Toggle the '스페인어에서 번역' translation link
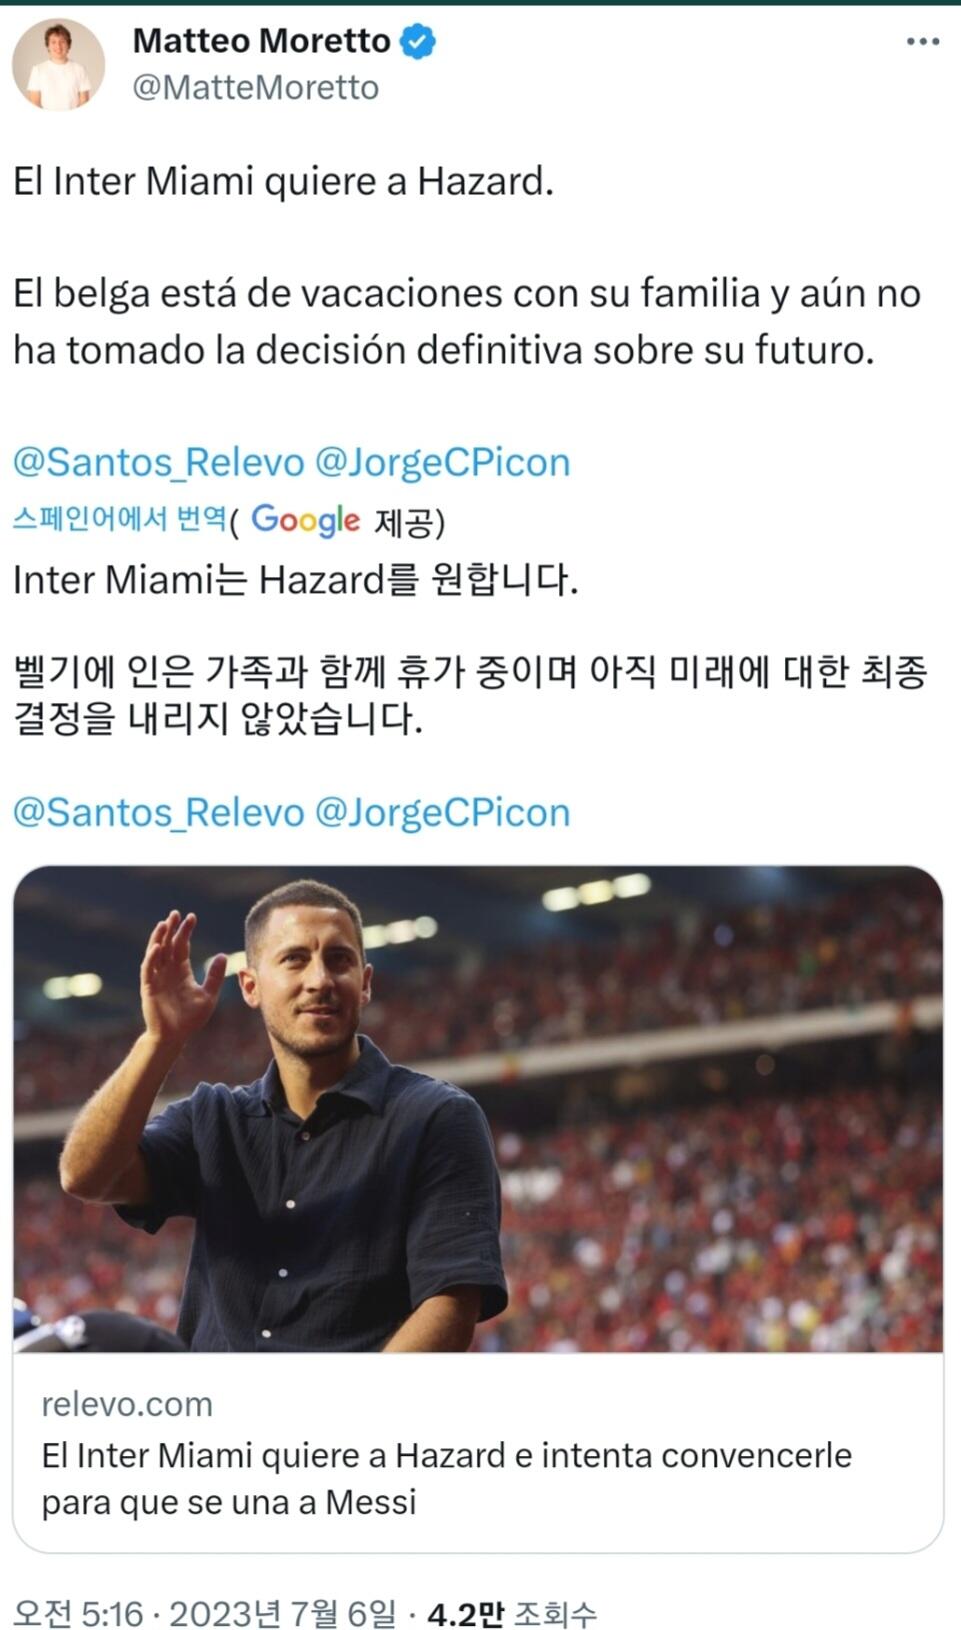The image size is (961, 1630). (119, 519)
